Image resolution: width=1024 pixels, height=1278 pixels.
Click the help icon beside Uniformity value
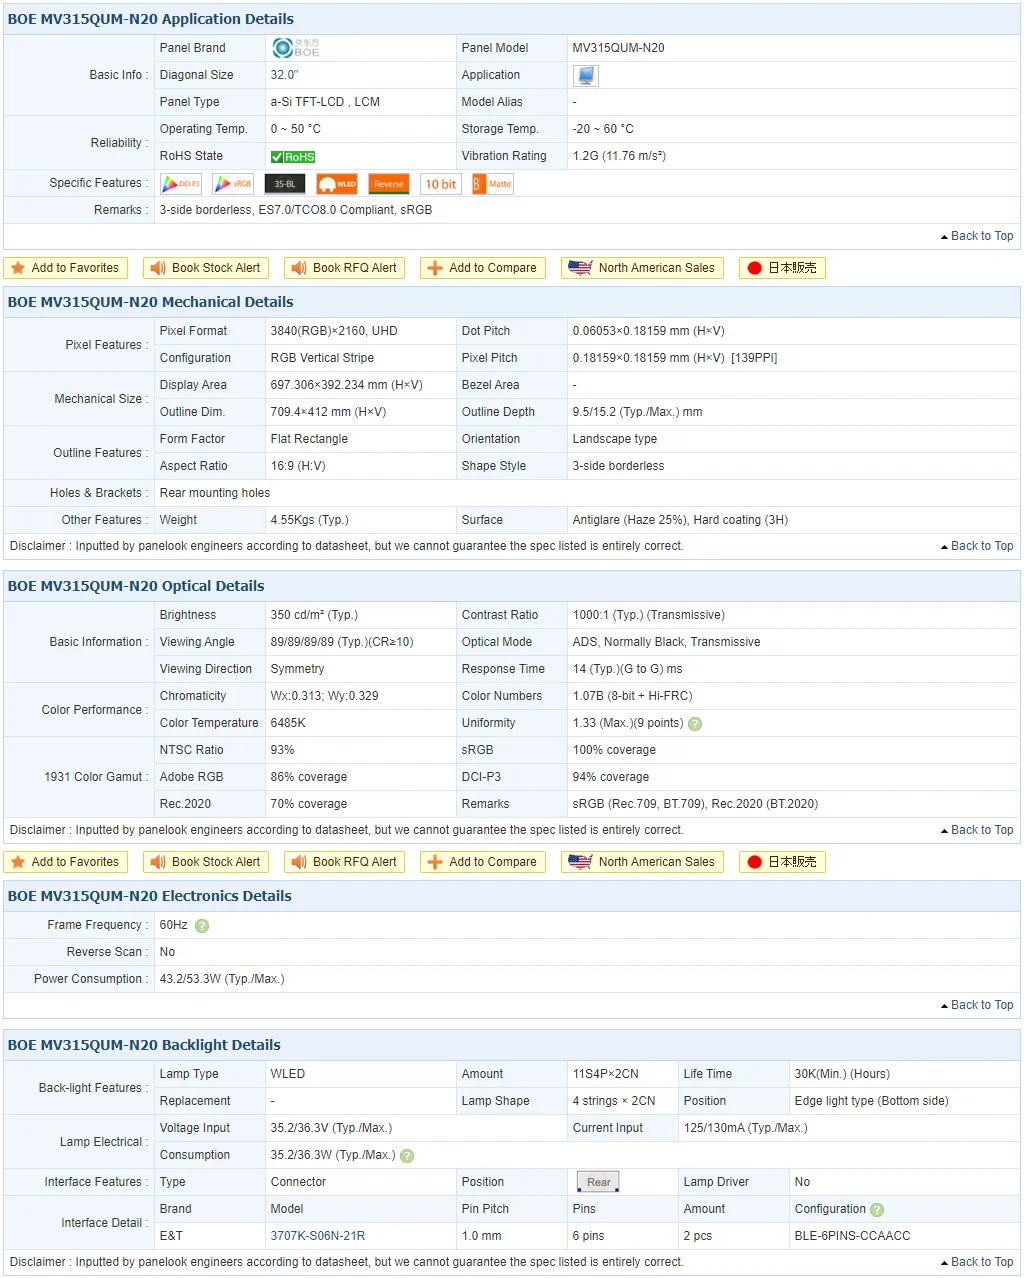[695, 724]
